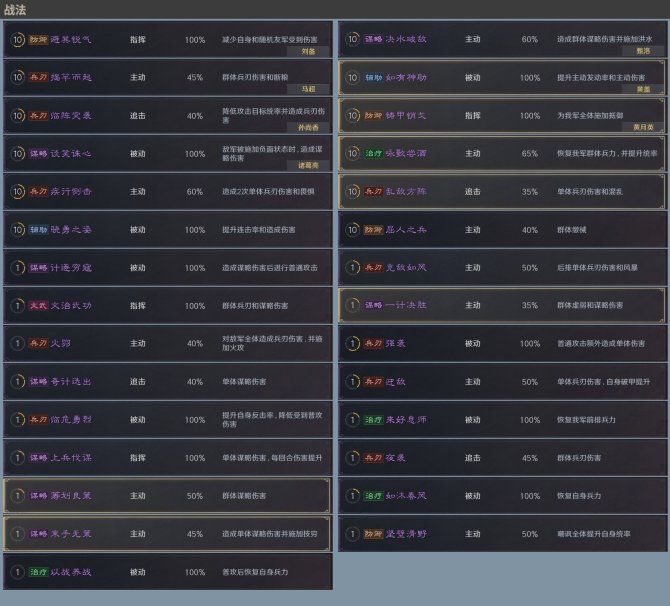Click the 防御 tag icon on 铸甲销戈
Screen dimensions: 670x606
tap(372, 116)
